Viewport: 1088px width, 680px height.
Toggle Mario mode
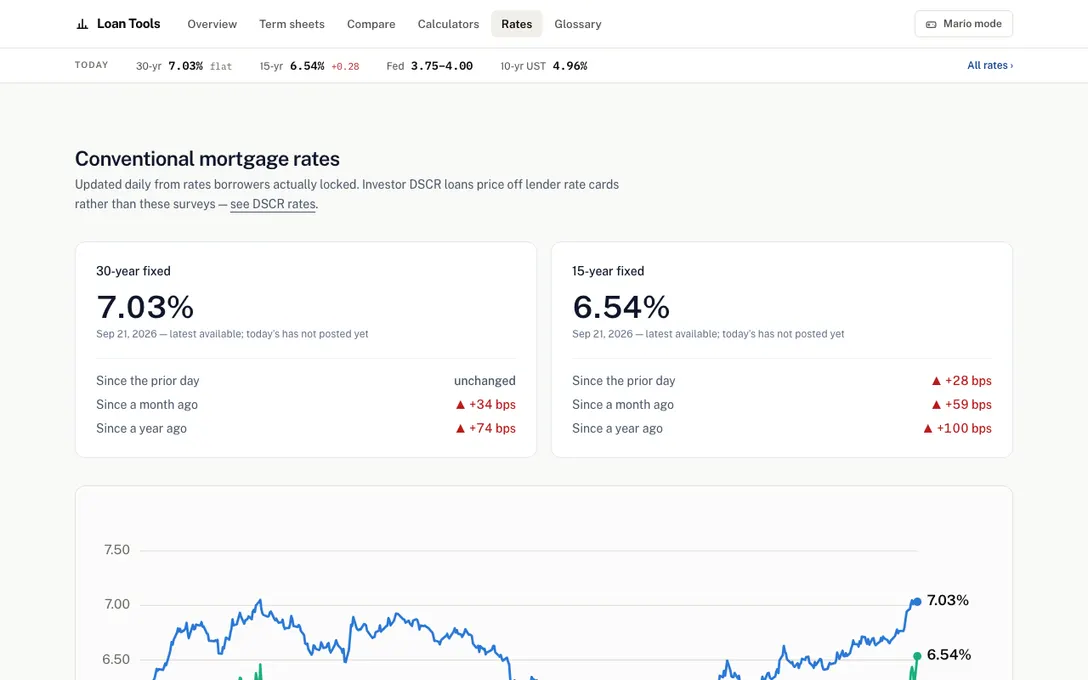[x=963, y=24]
